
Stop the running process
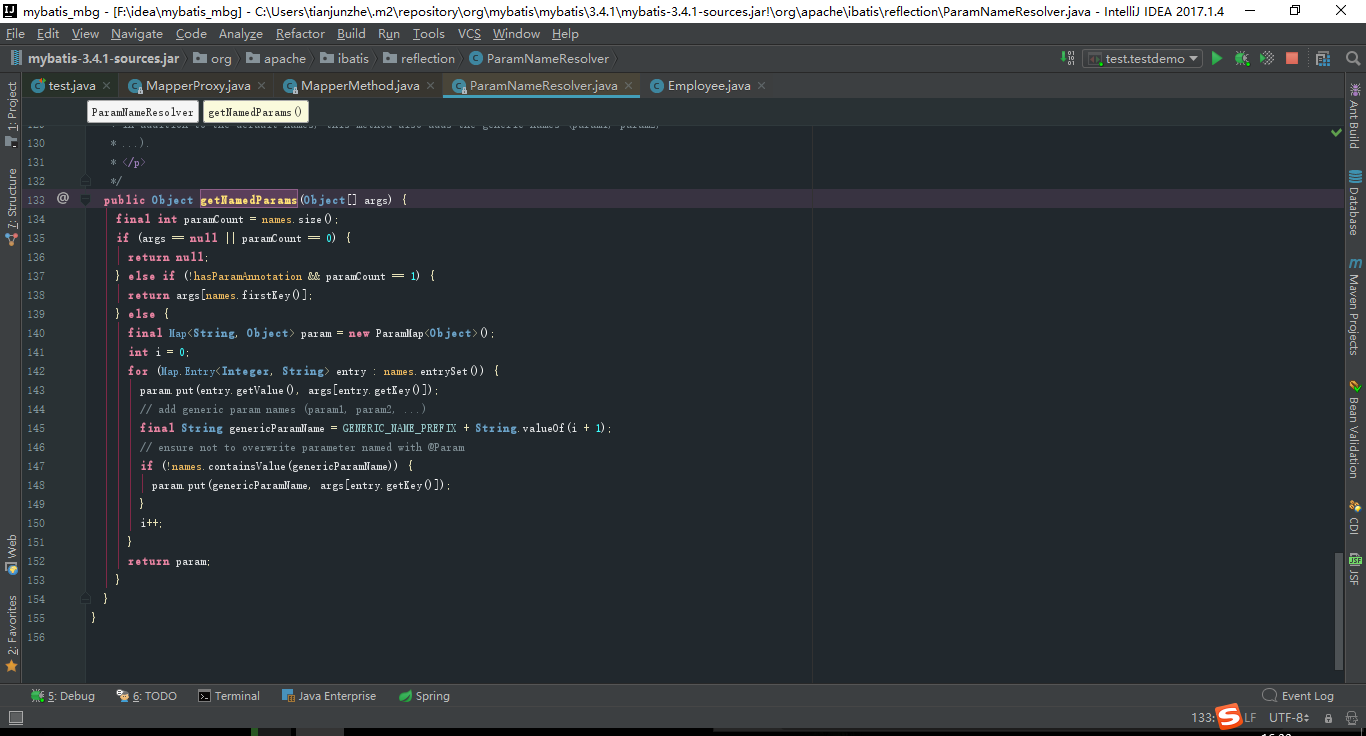(x=1291, y=58)
